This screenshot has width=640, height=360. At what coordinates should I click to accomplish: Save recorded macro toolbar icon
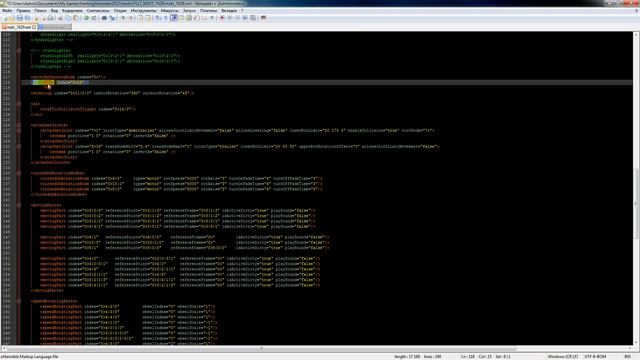tap(253, 18)
